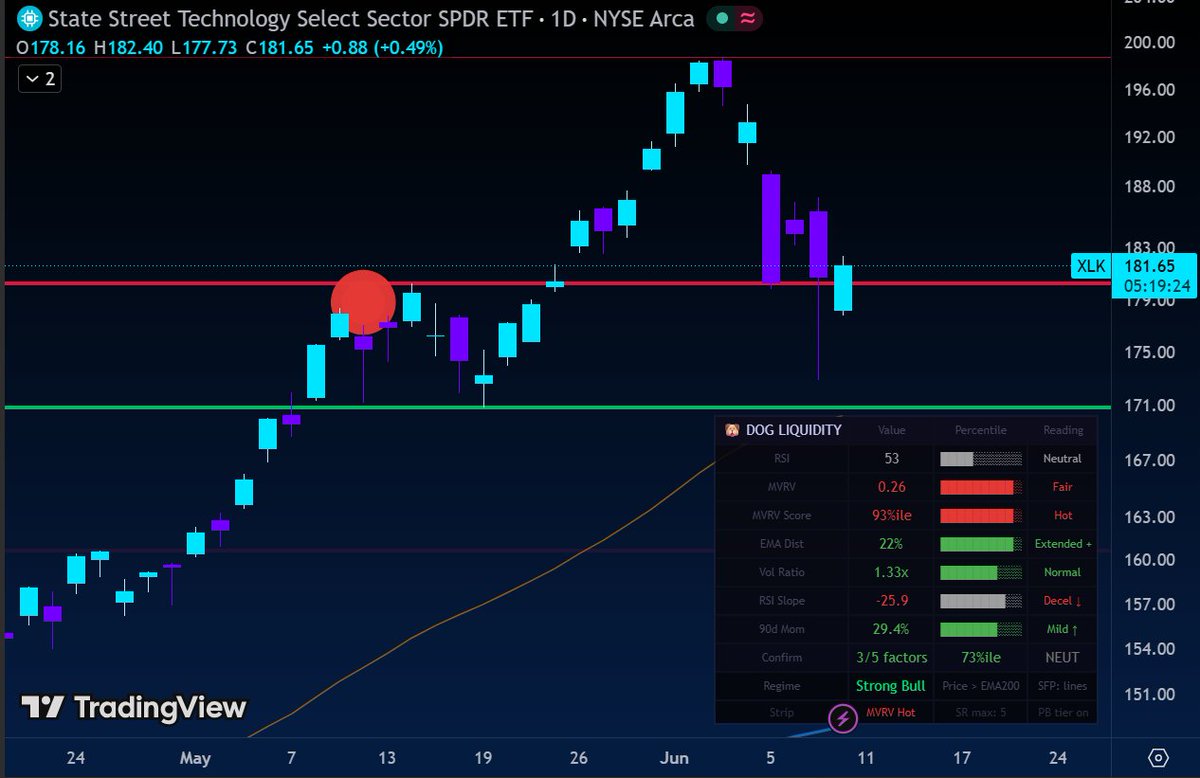
Task: Click the 26 date label on the time axis
Action: (x=579, y=758)
